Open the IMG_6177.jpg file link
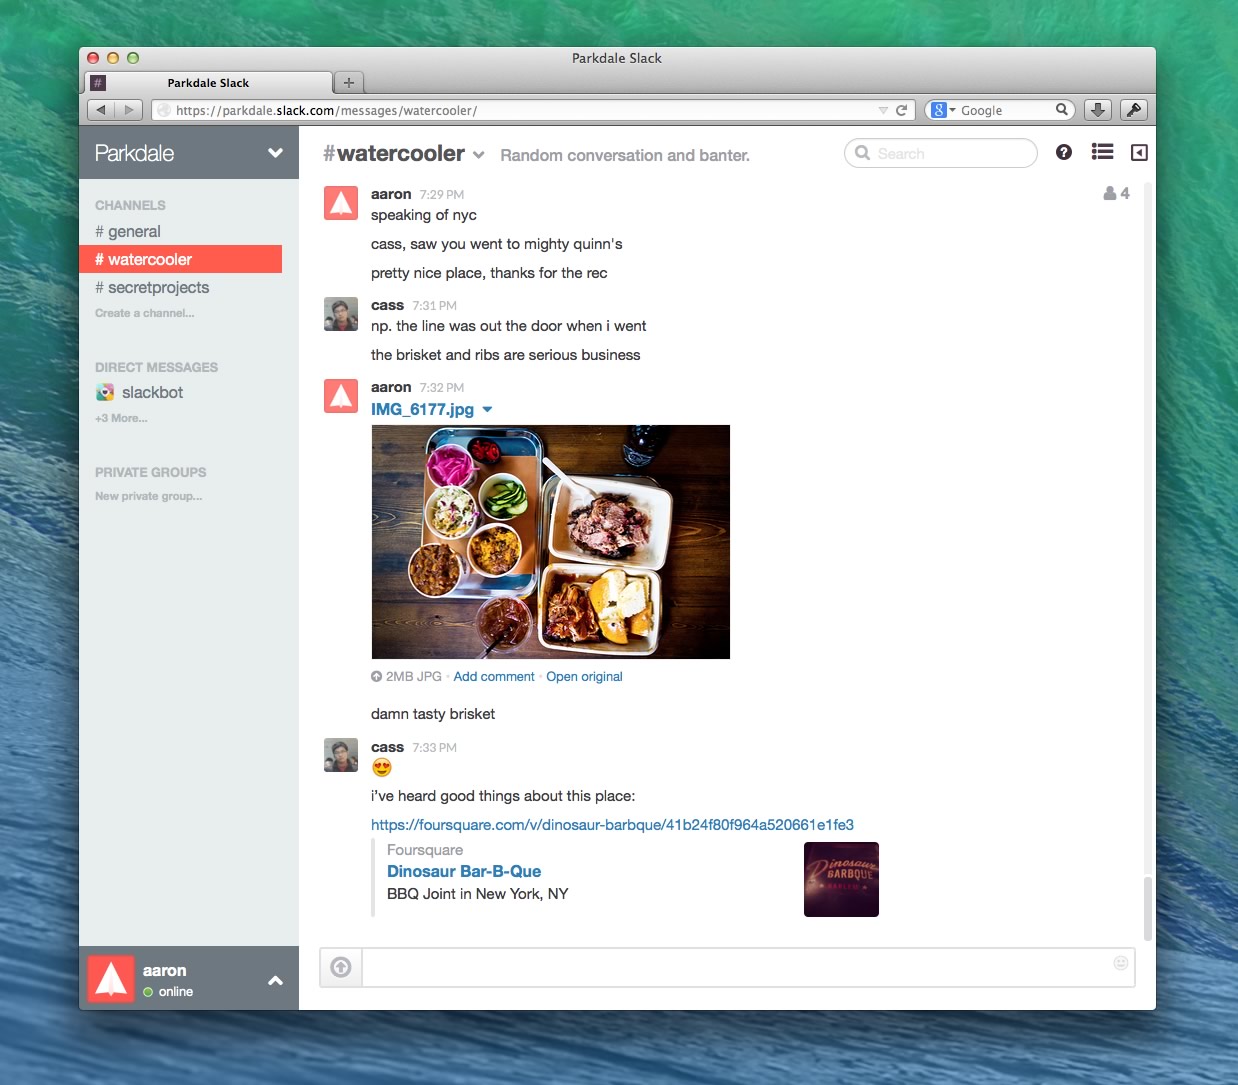Viewport: 1238px width, 1085px height. click(422, 409)
